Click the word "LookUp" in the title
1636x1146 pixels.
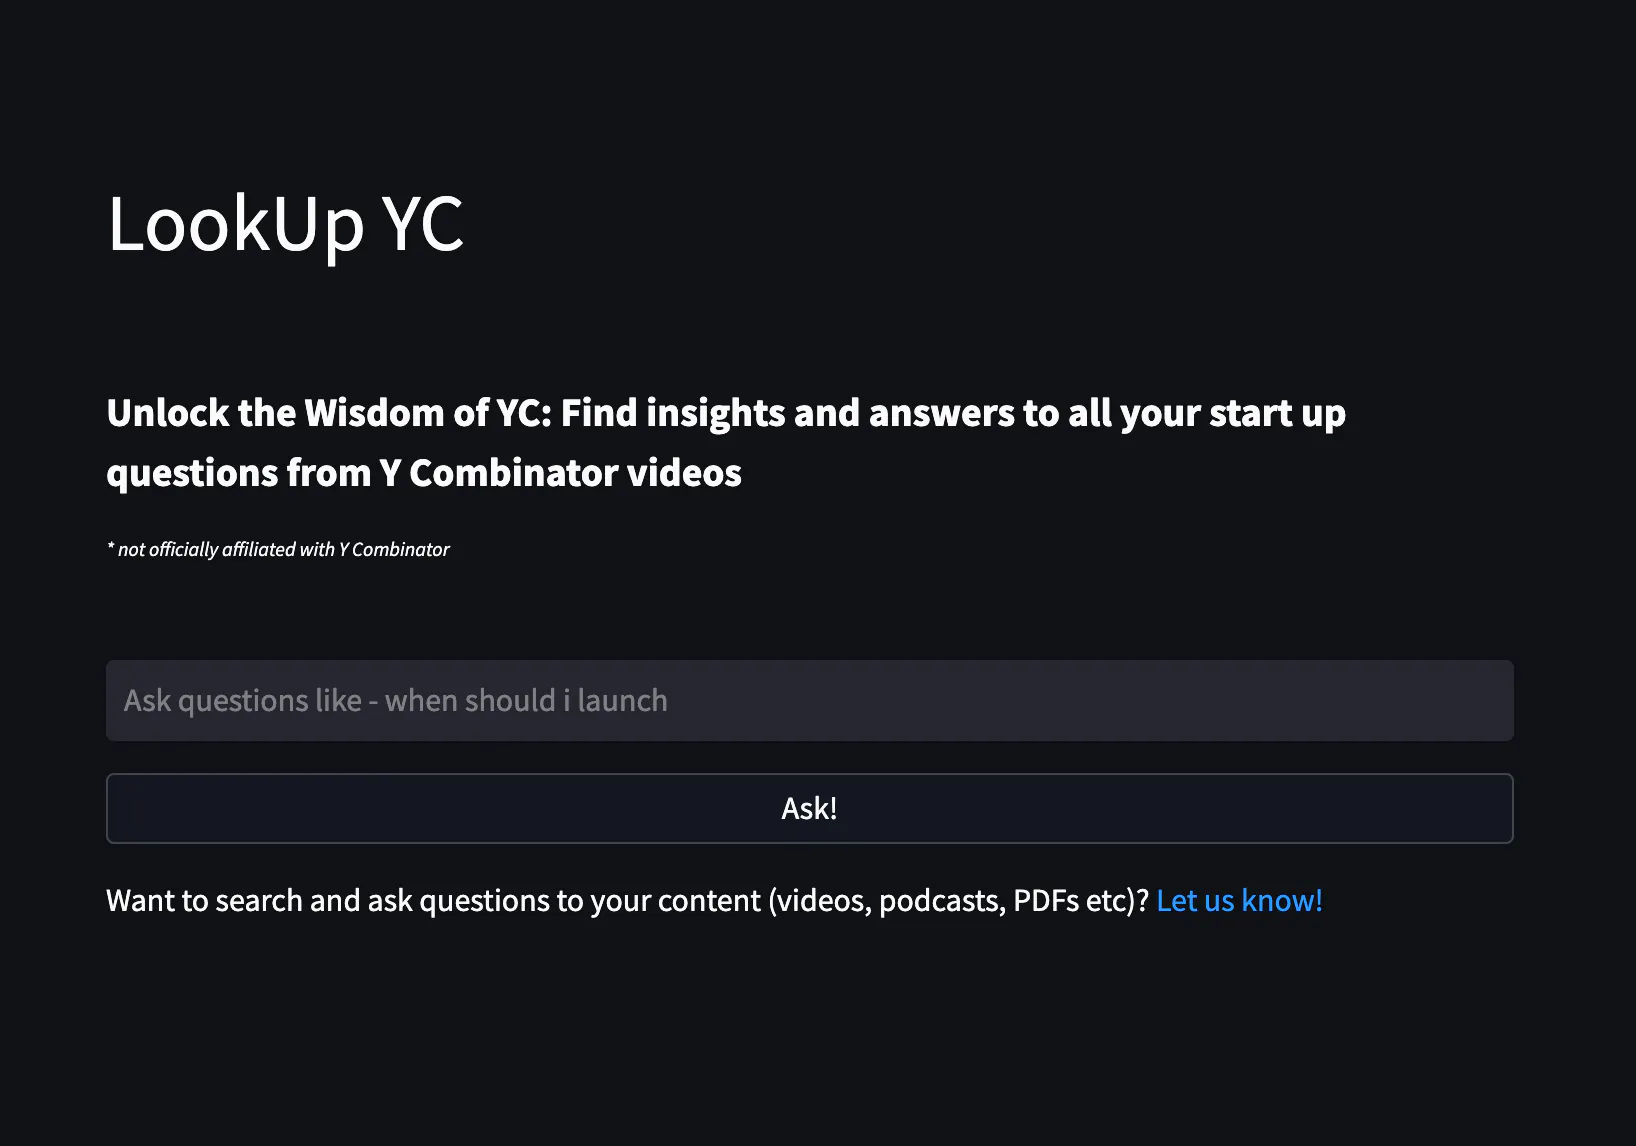pyautogui.click(x=236, y=224)
